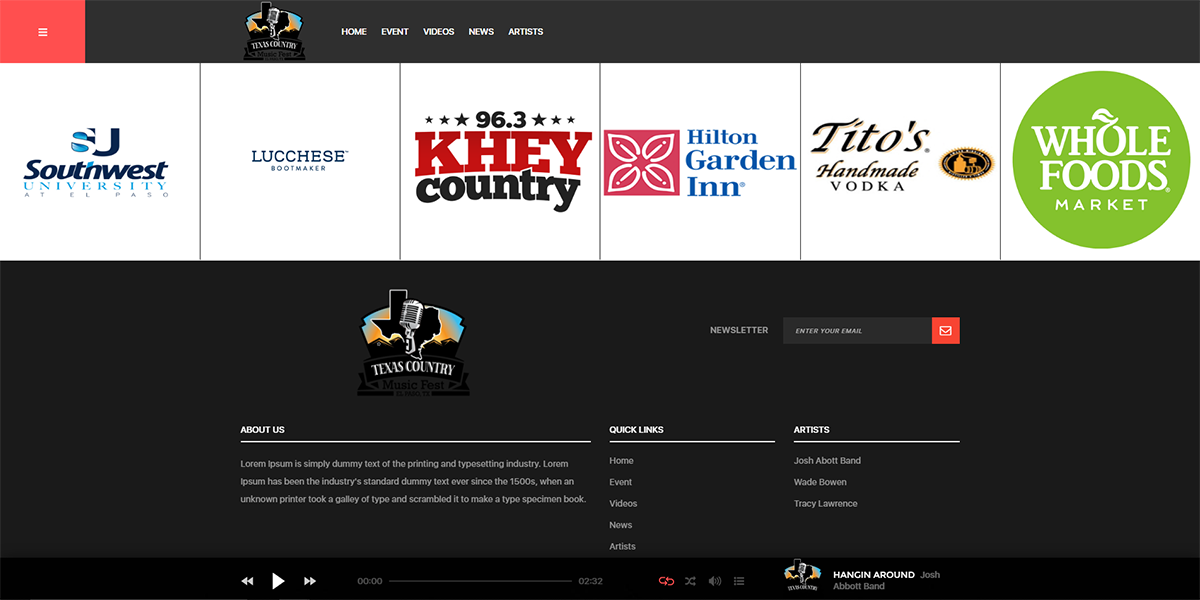Click the ABOUT US heading
The height and width of the screenshot is (600, 1200).
(262, 430)
